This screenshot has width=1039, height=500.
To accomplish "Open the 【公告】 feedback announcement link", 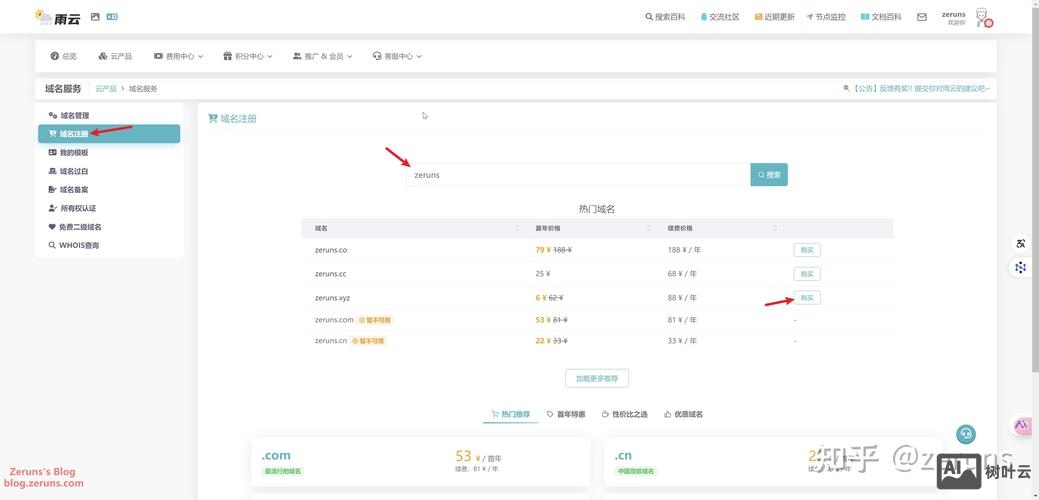I will [917, 88].
